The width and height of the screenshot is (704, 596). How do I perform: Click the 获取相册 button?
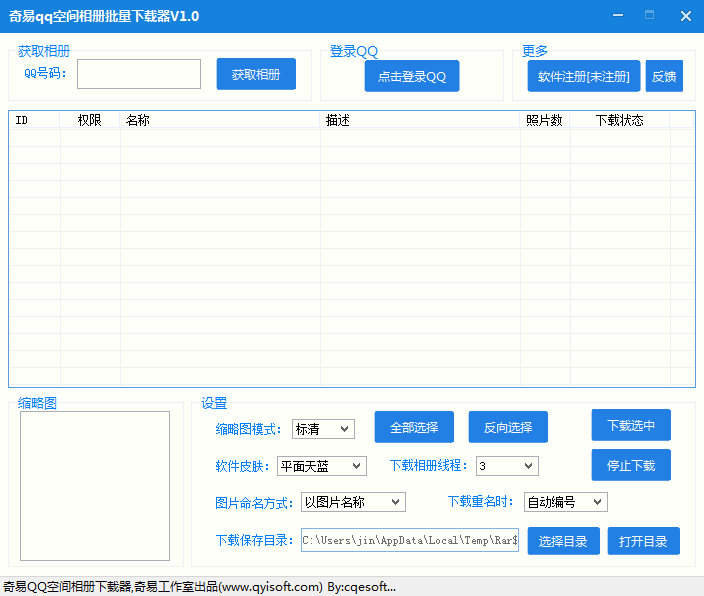point(256,74)
